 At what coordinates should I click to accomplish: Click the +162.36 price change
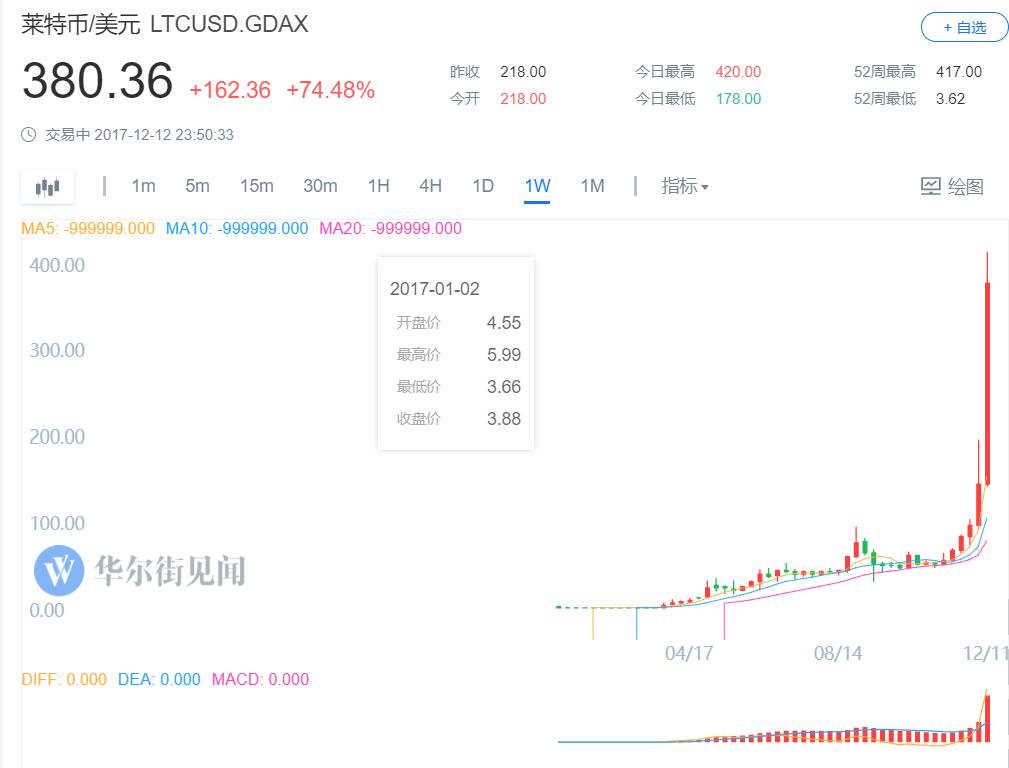coord(230,90)
